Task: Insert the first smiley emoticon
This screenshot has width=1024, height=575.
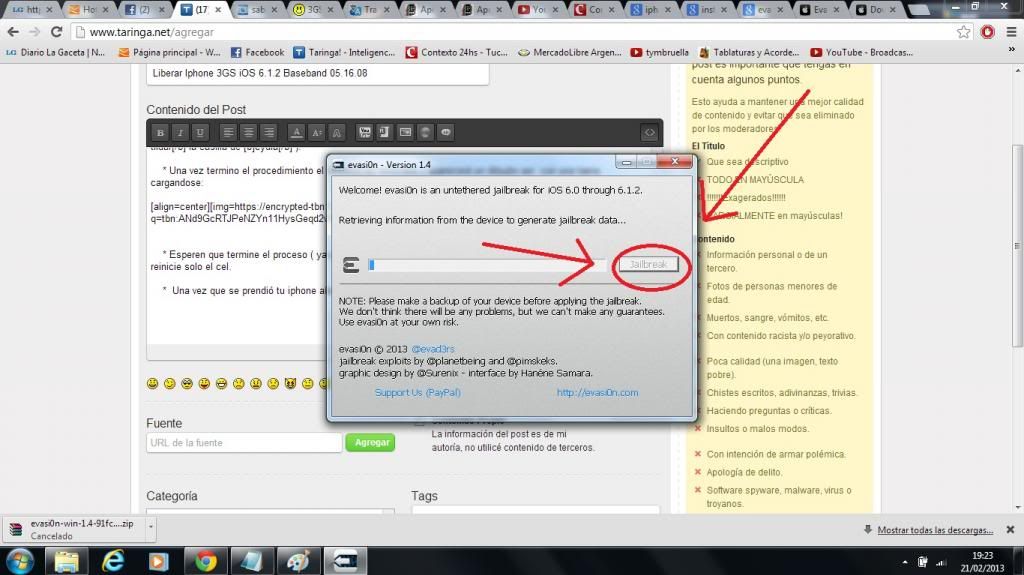Action: (152, 384)
